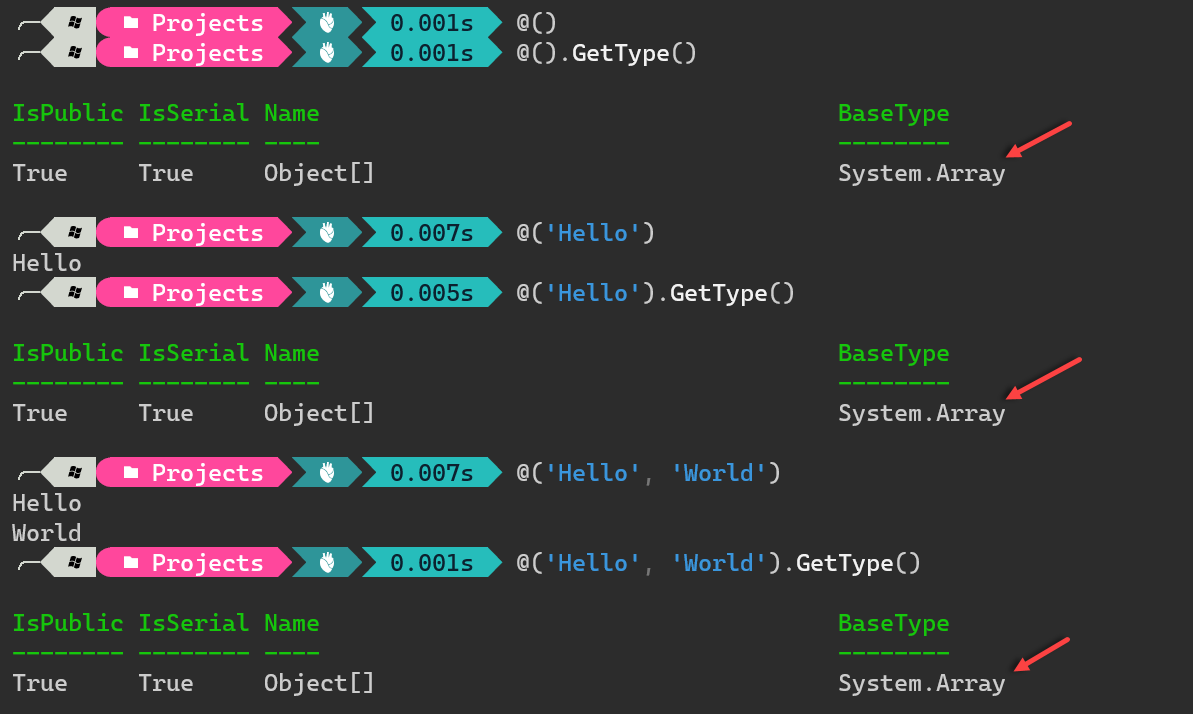Screen dimensions: 1193x714
Task: Click the @().GetType() command text
Action: (606, 53)
